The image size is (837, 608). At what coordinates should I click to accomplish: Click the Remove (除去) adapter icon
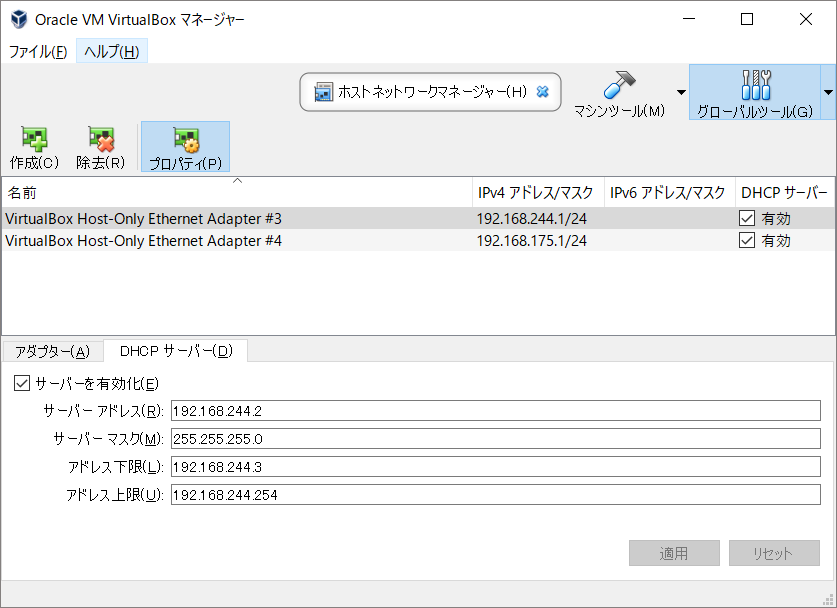point(101,139)
